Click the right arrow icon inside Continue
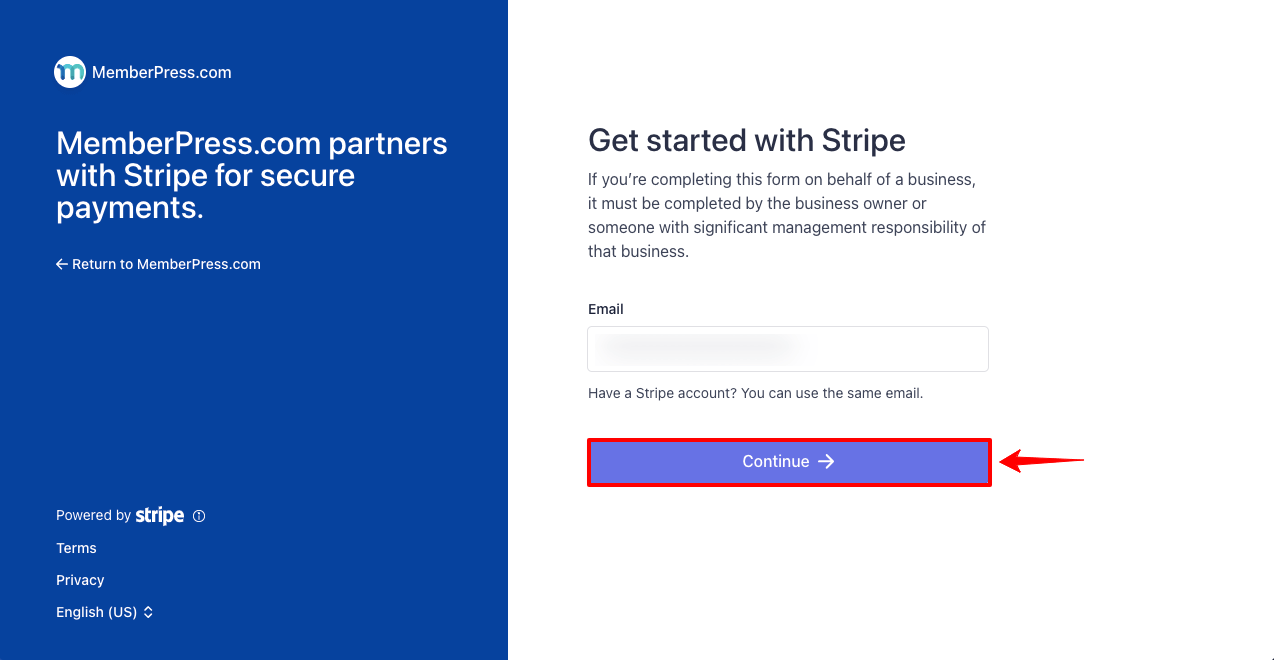Image resolution: width=1274 pixels, height=660 pixels. [x=826, y=461]
